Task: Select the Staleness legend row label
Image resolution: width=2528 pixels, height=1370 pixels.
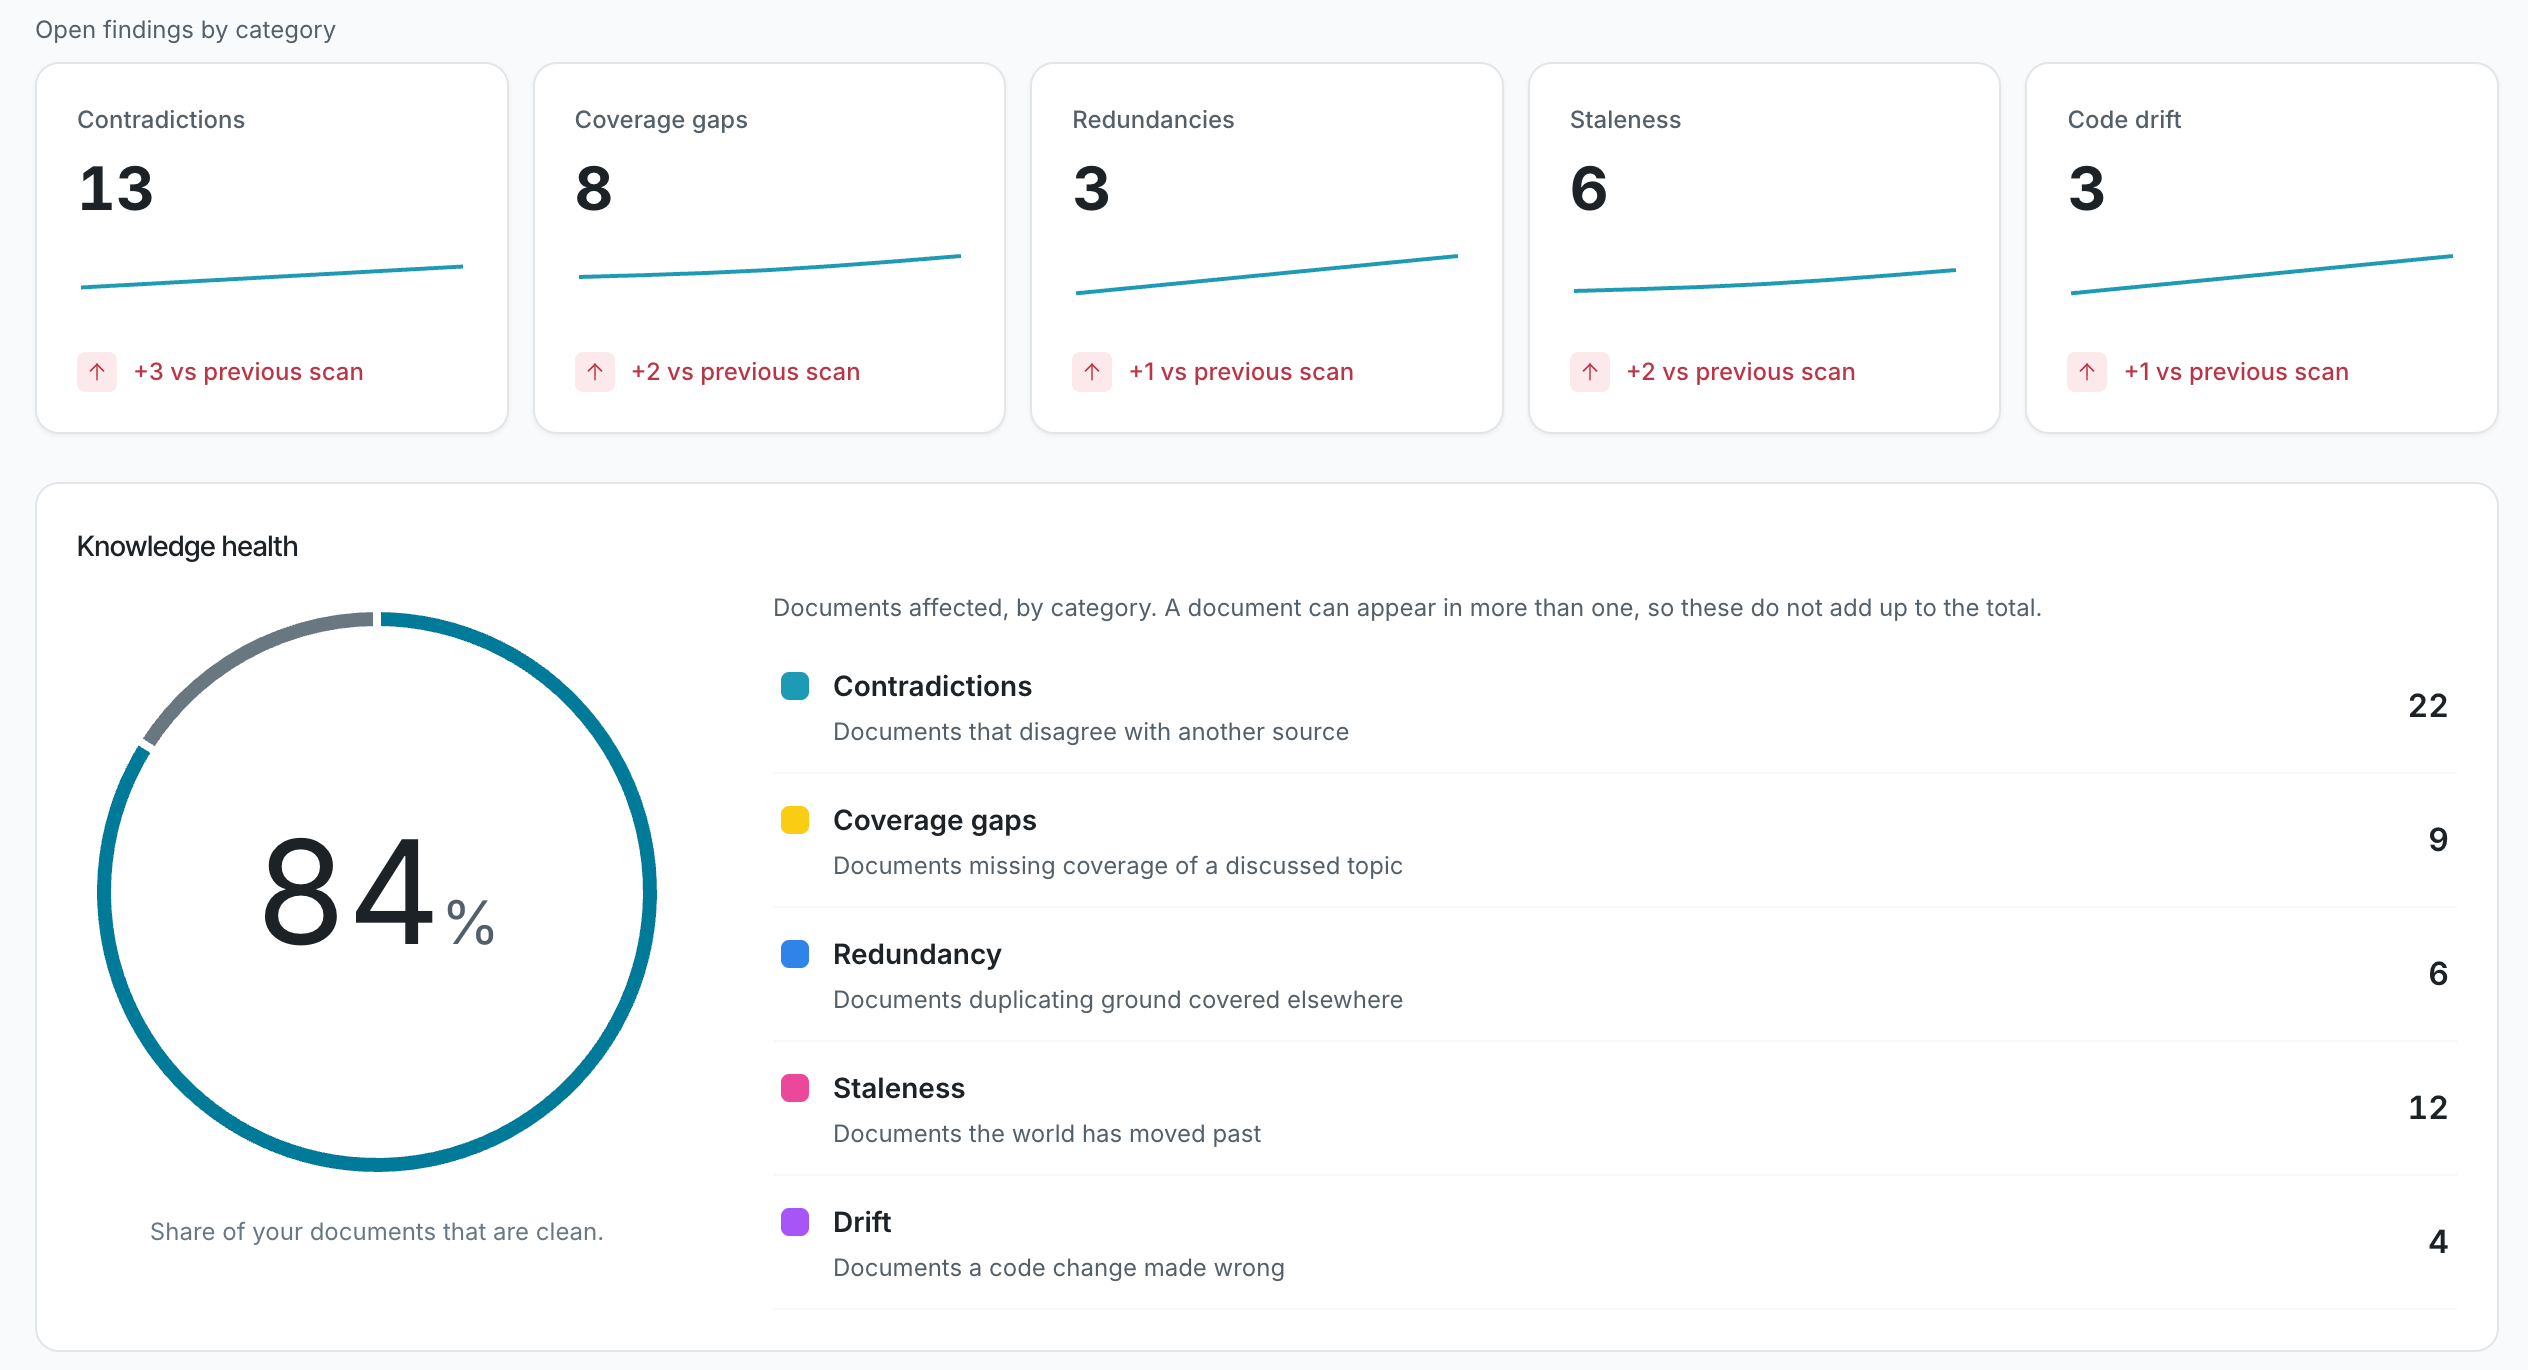Action: [x=899, y=1088]
